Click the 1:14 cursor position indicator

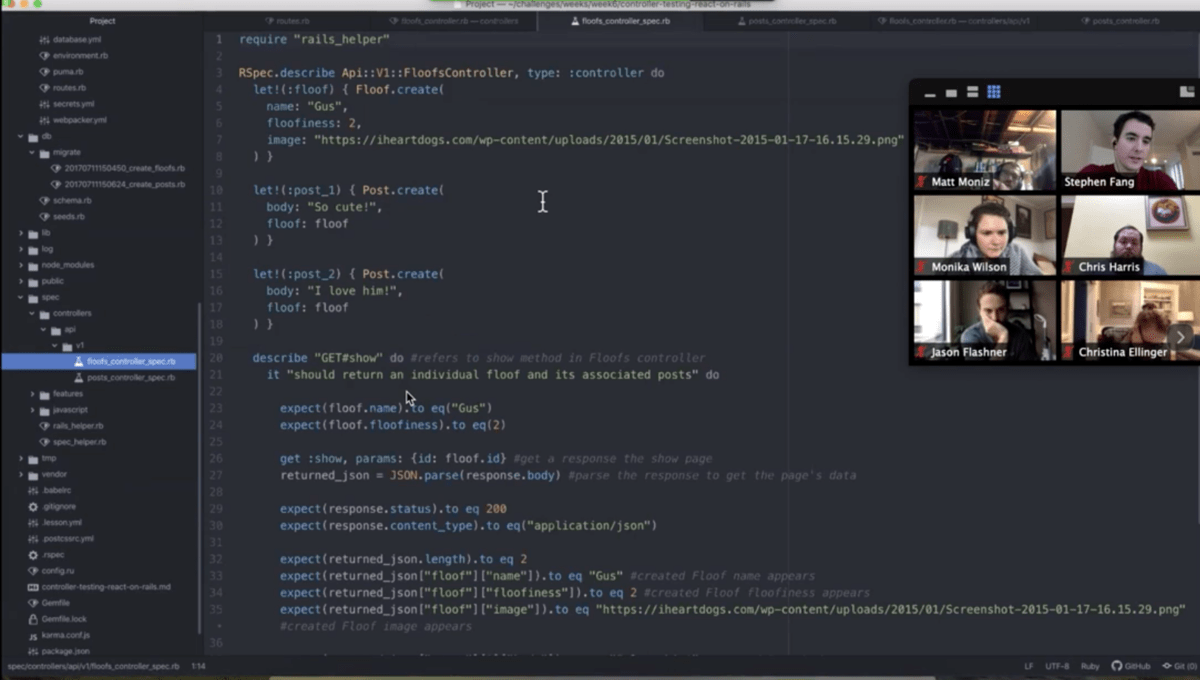point(198,666)
